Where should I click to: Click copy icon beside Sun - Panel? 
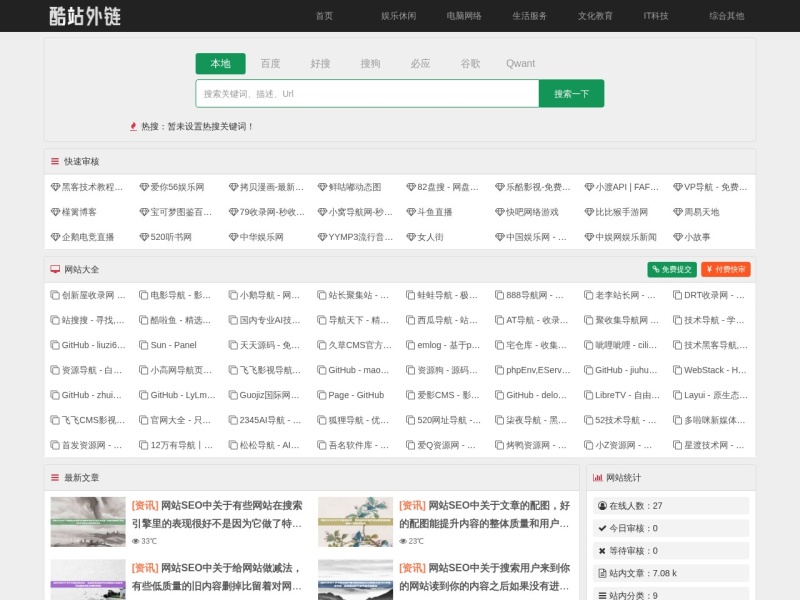coord(144,345)
